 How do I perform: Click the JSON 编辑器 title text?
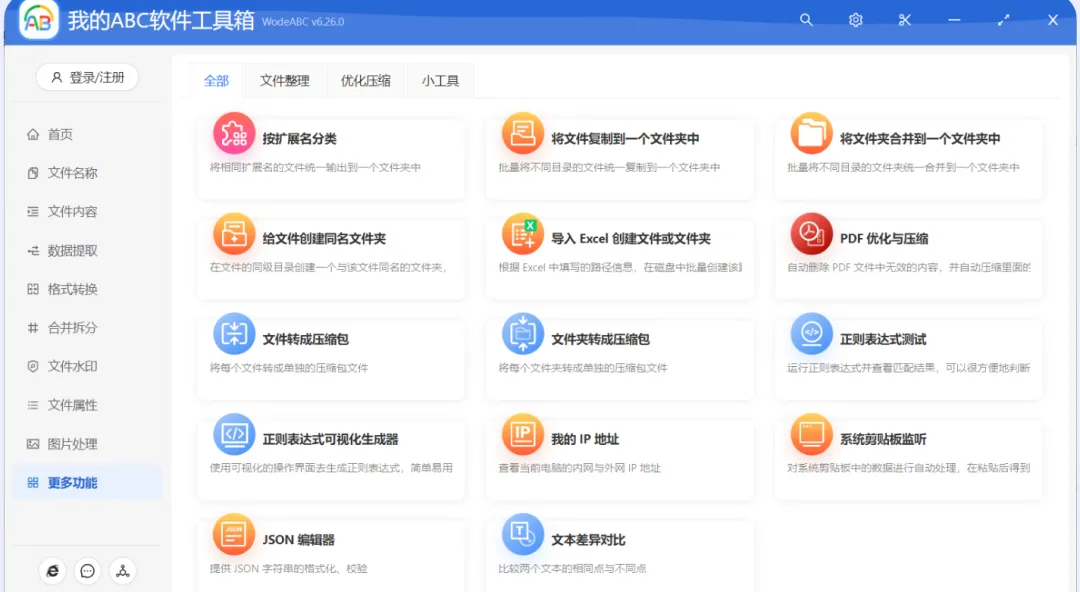[x=298, y=540]
